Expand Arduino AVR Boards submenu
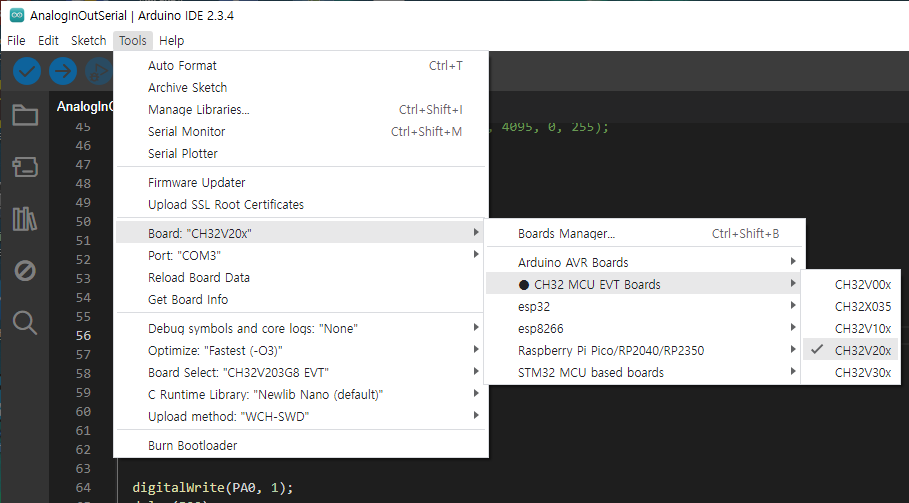 point(644,263)
